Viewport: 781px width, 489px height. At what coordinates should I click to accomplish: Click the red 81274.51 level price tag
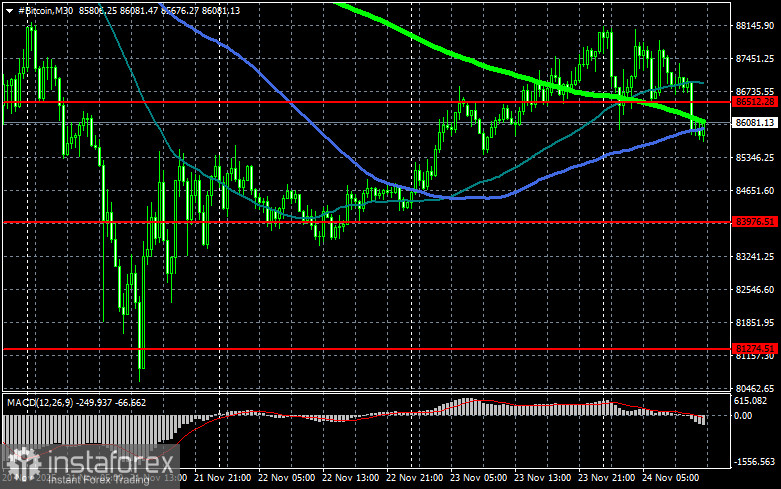755,349
